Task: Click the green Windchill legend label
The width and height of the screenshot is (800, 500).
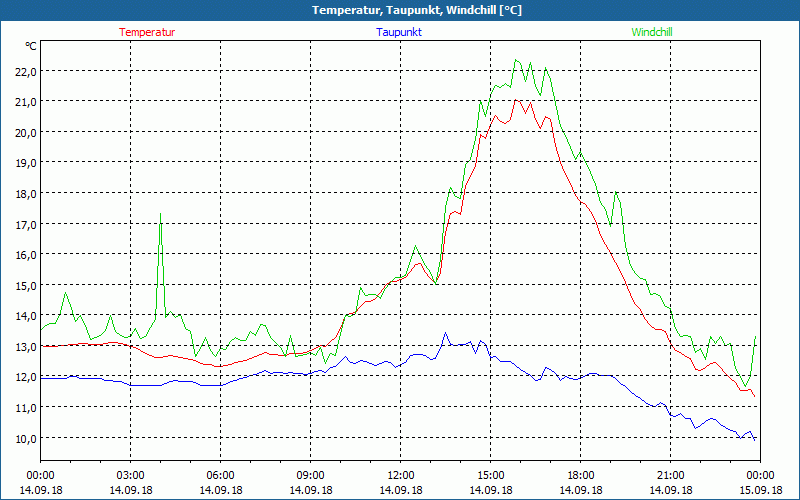Action: point(652,32)
